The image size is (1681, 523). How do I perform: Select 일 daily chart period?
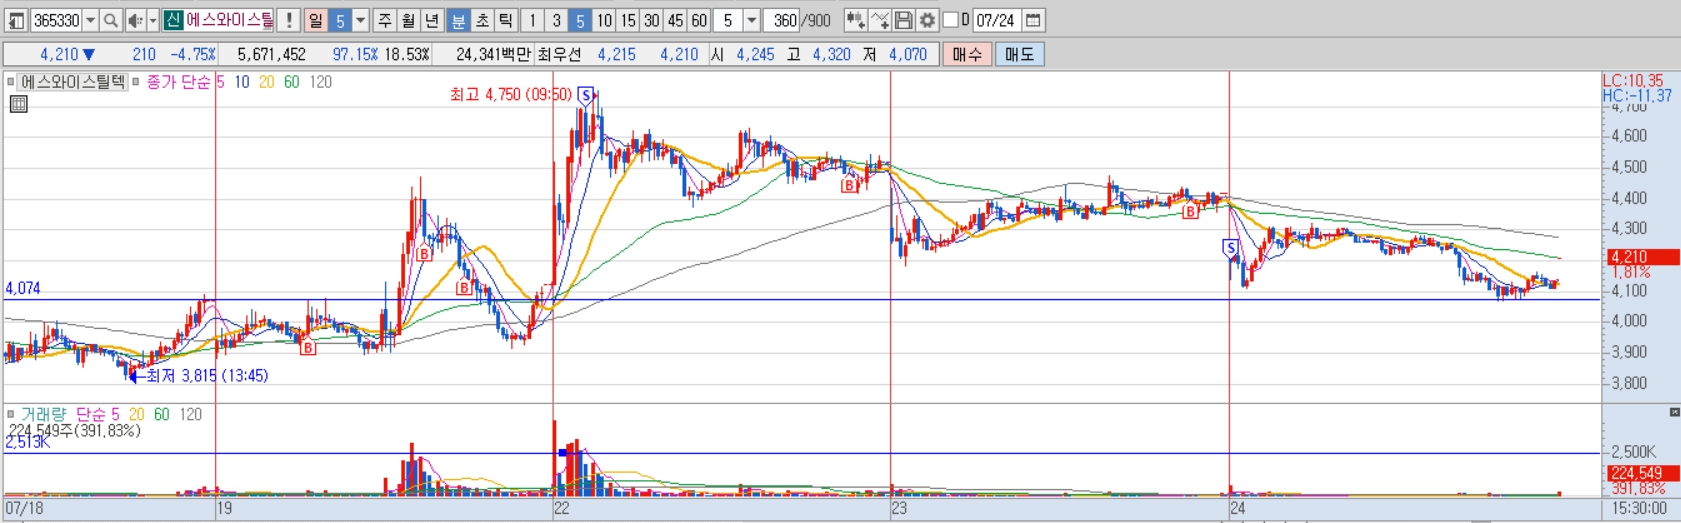[315, 20]
